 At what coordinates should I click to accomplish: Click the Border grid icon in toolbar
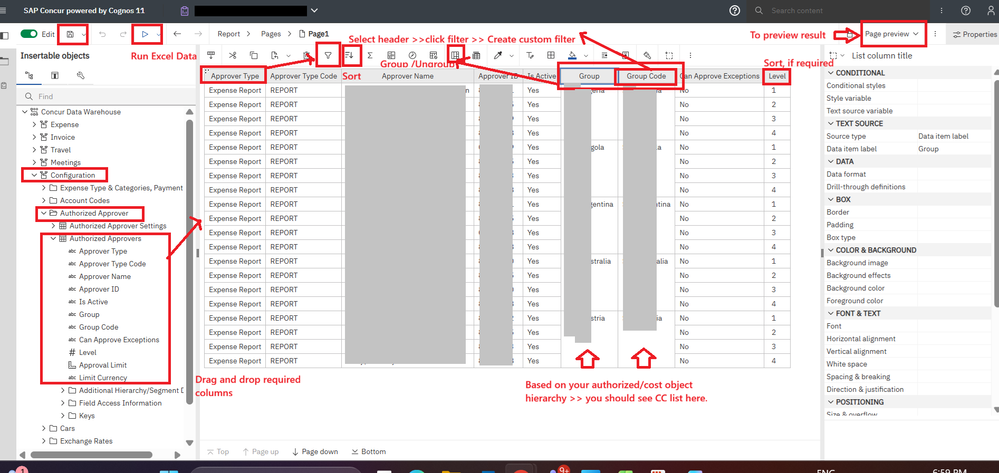551,55
